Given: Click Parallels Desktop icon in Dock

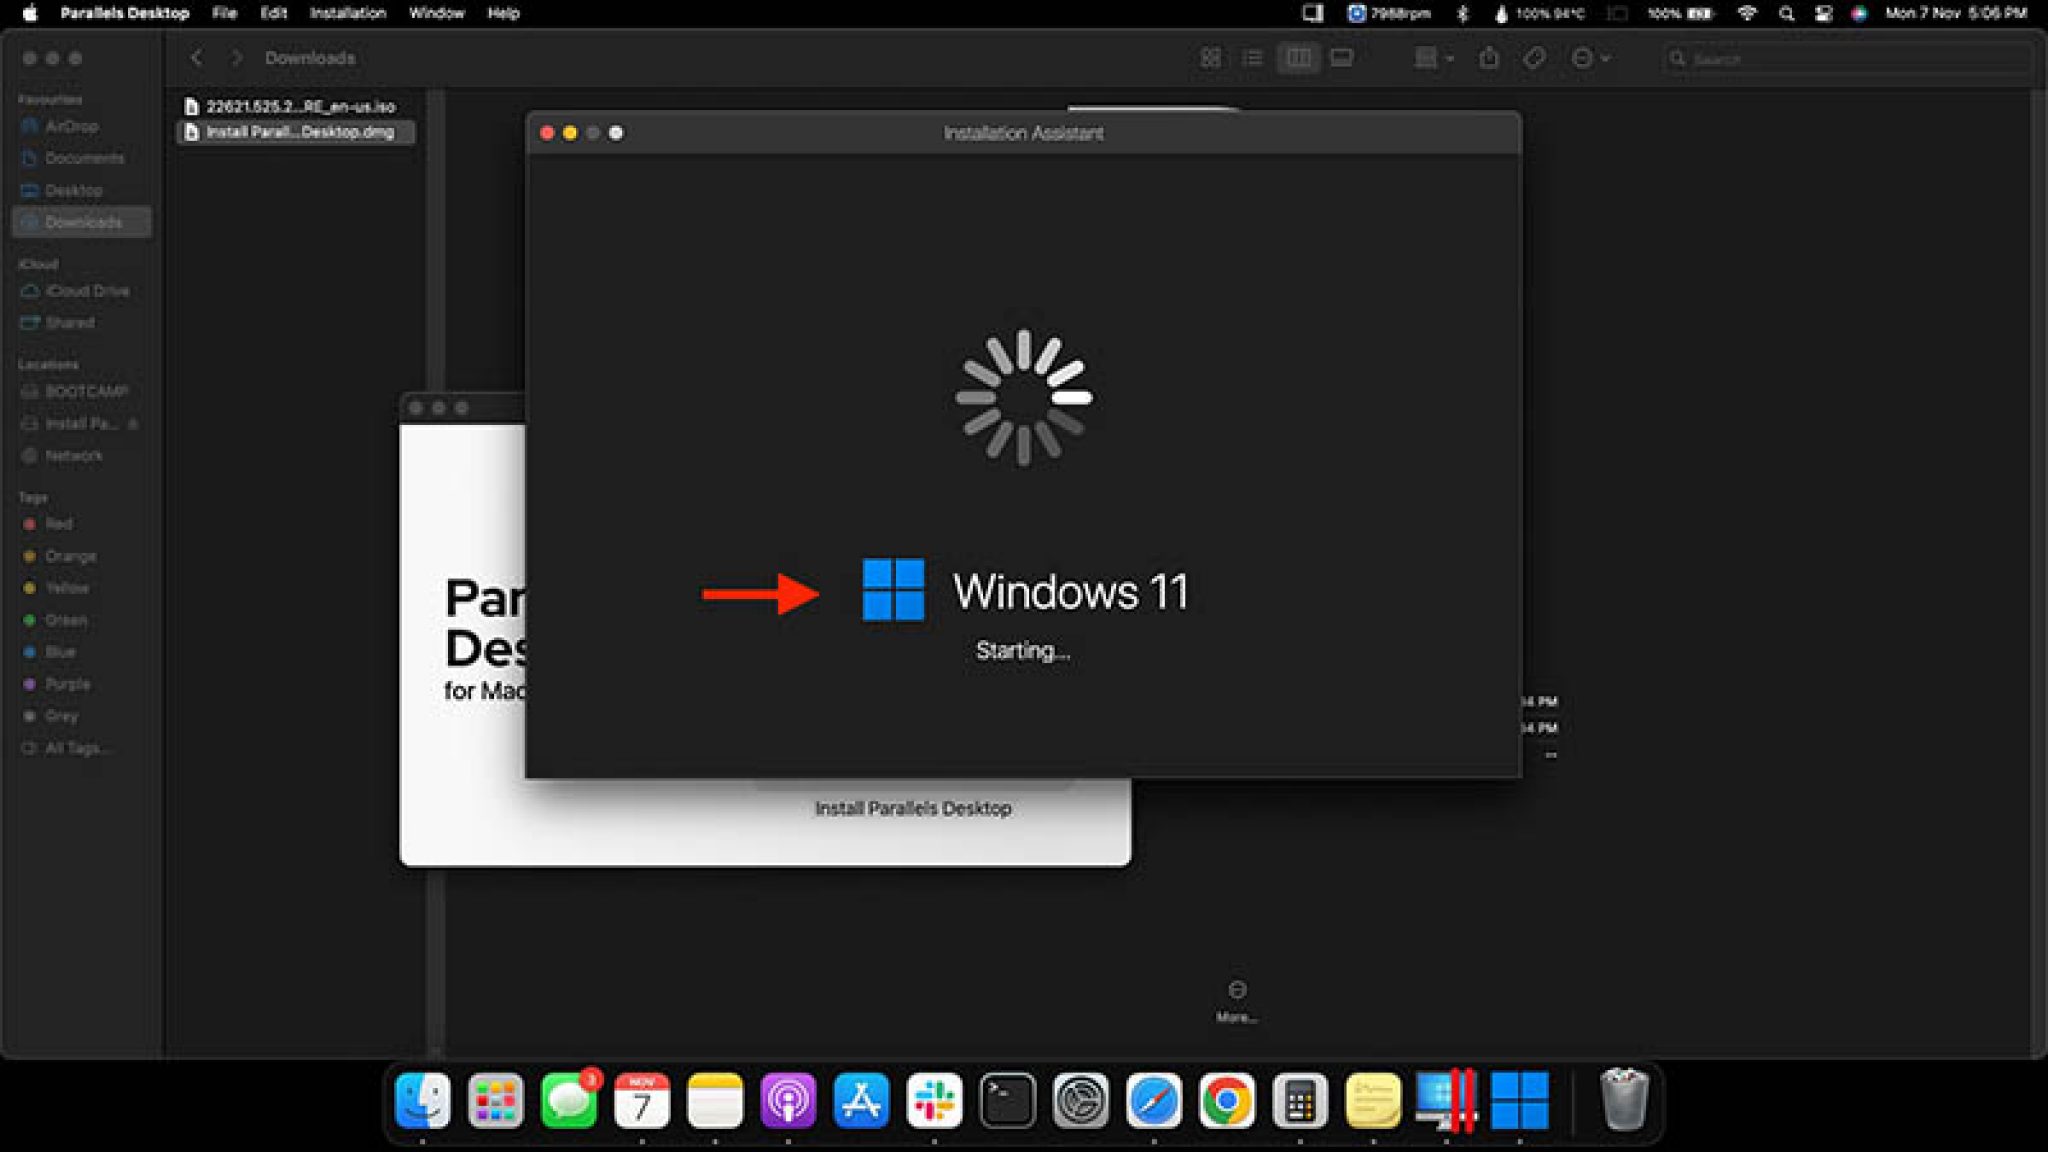Looking at the screenshot, I should pos(1446,1101).
